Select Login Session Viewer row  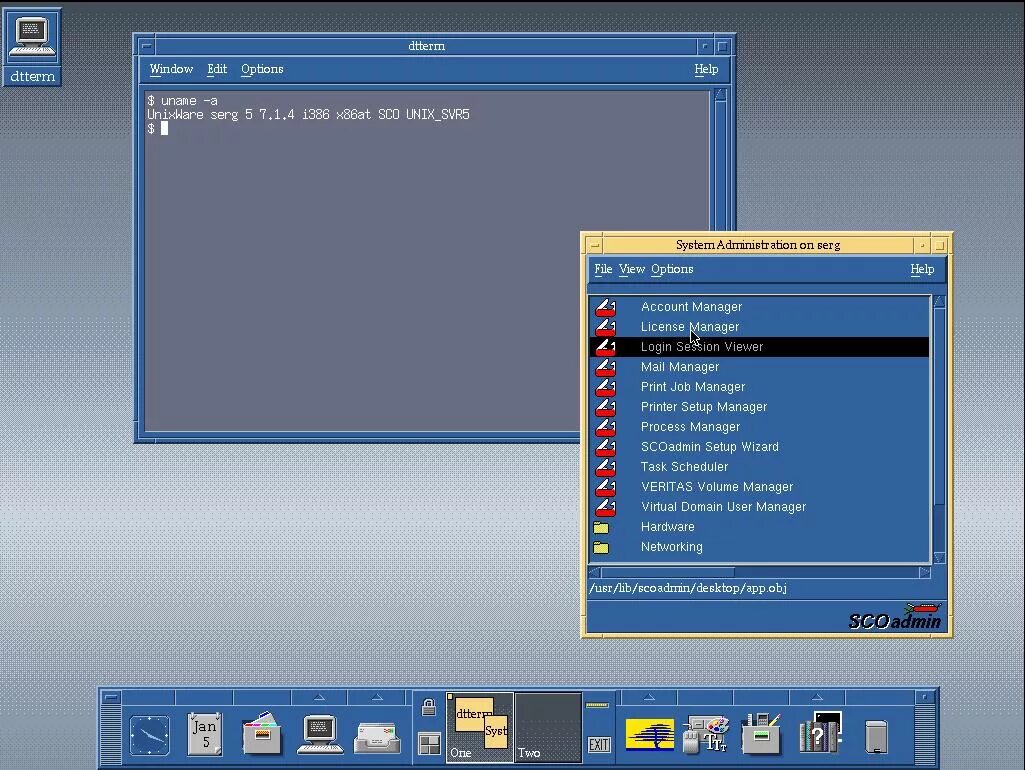pyautogui.click(x=760, y=347)
